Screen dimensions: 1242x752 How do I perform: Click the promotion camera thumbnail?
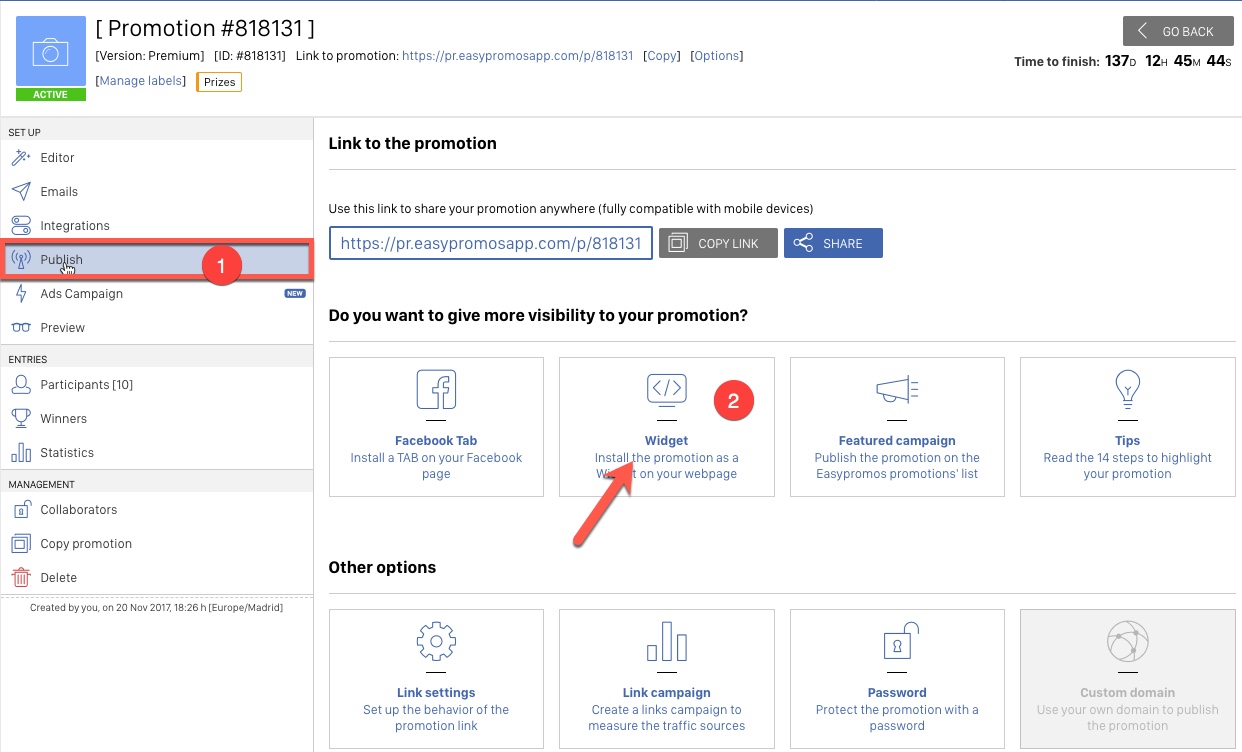point(51,52)
